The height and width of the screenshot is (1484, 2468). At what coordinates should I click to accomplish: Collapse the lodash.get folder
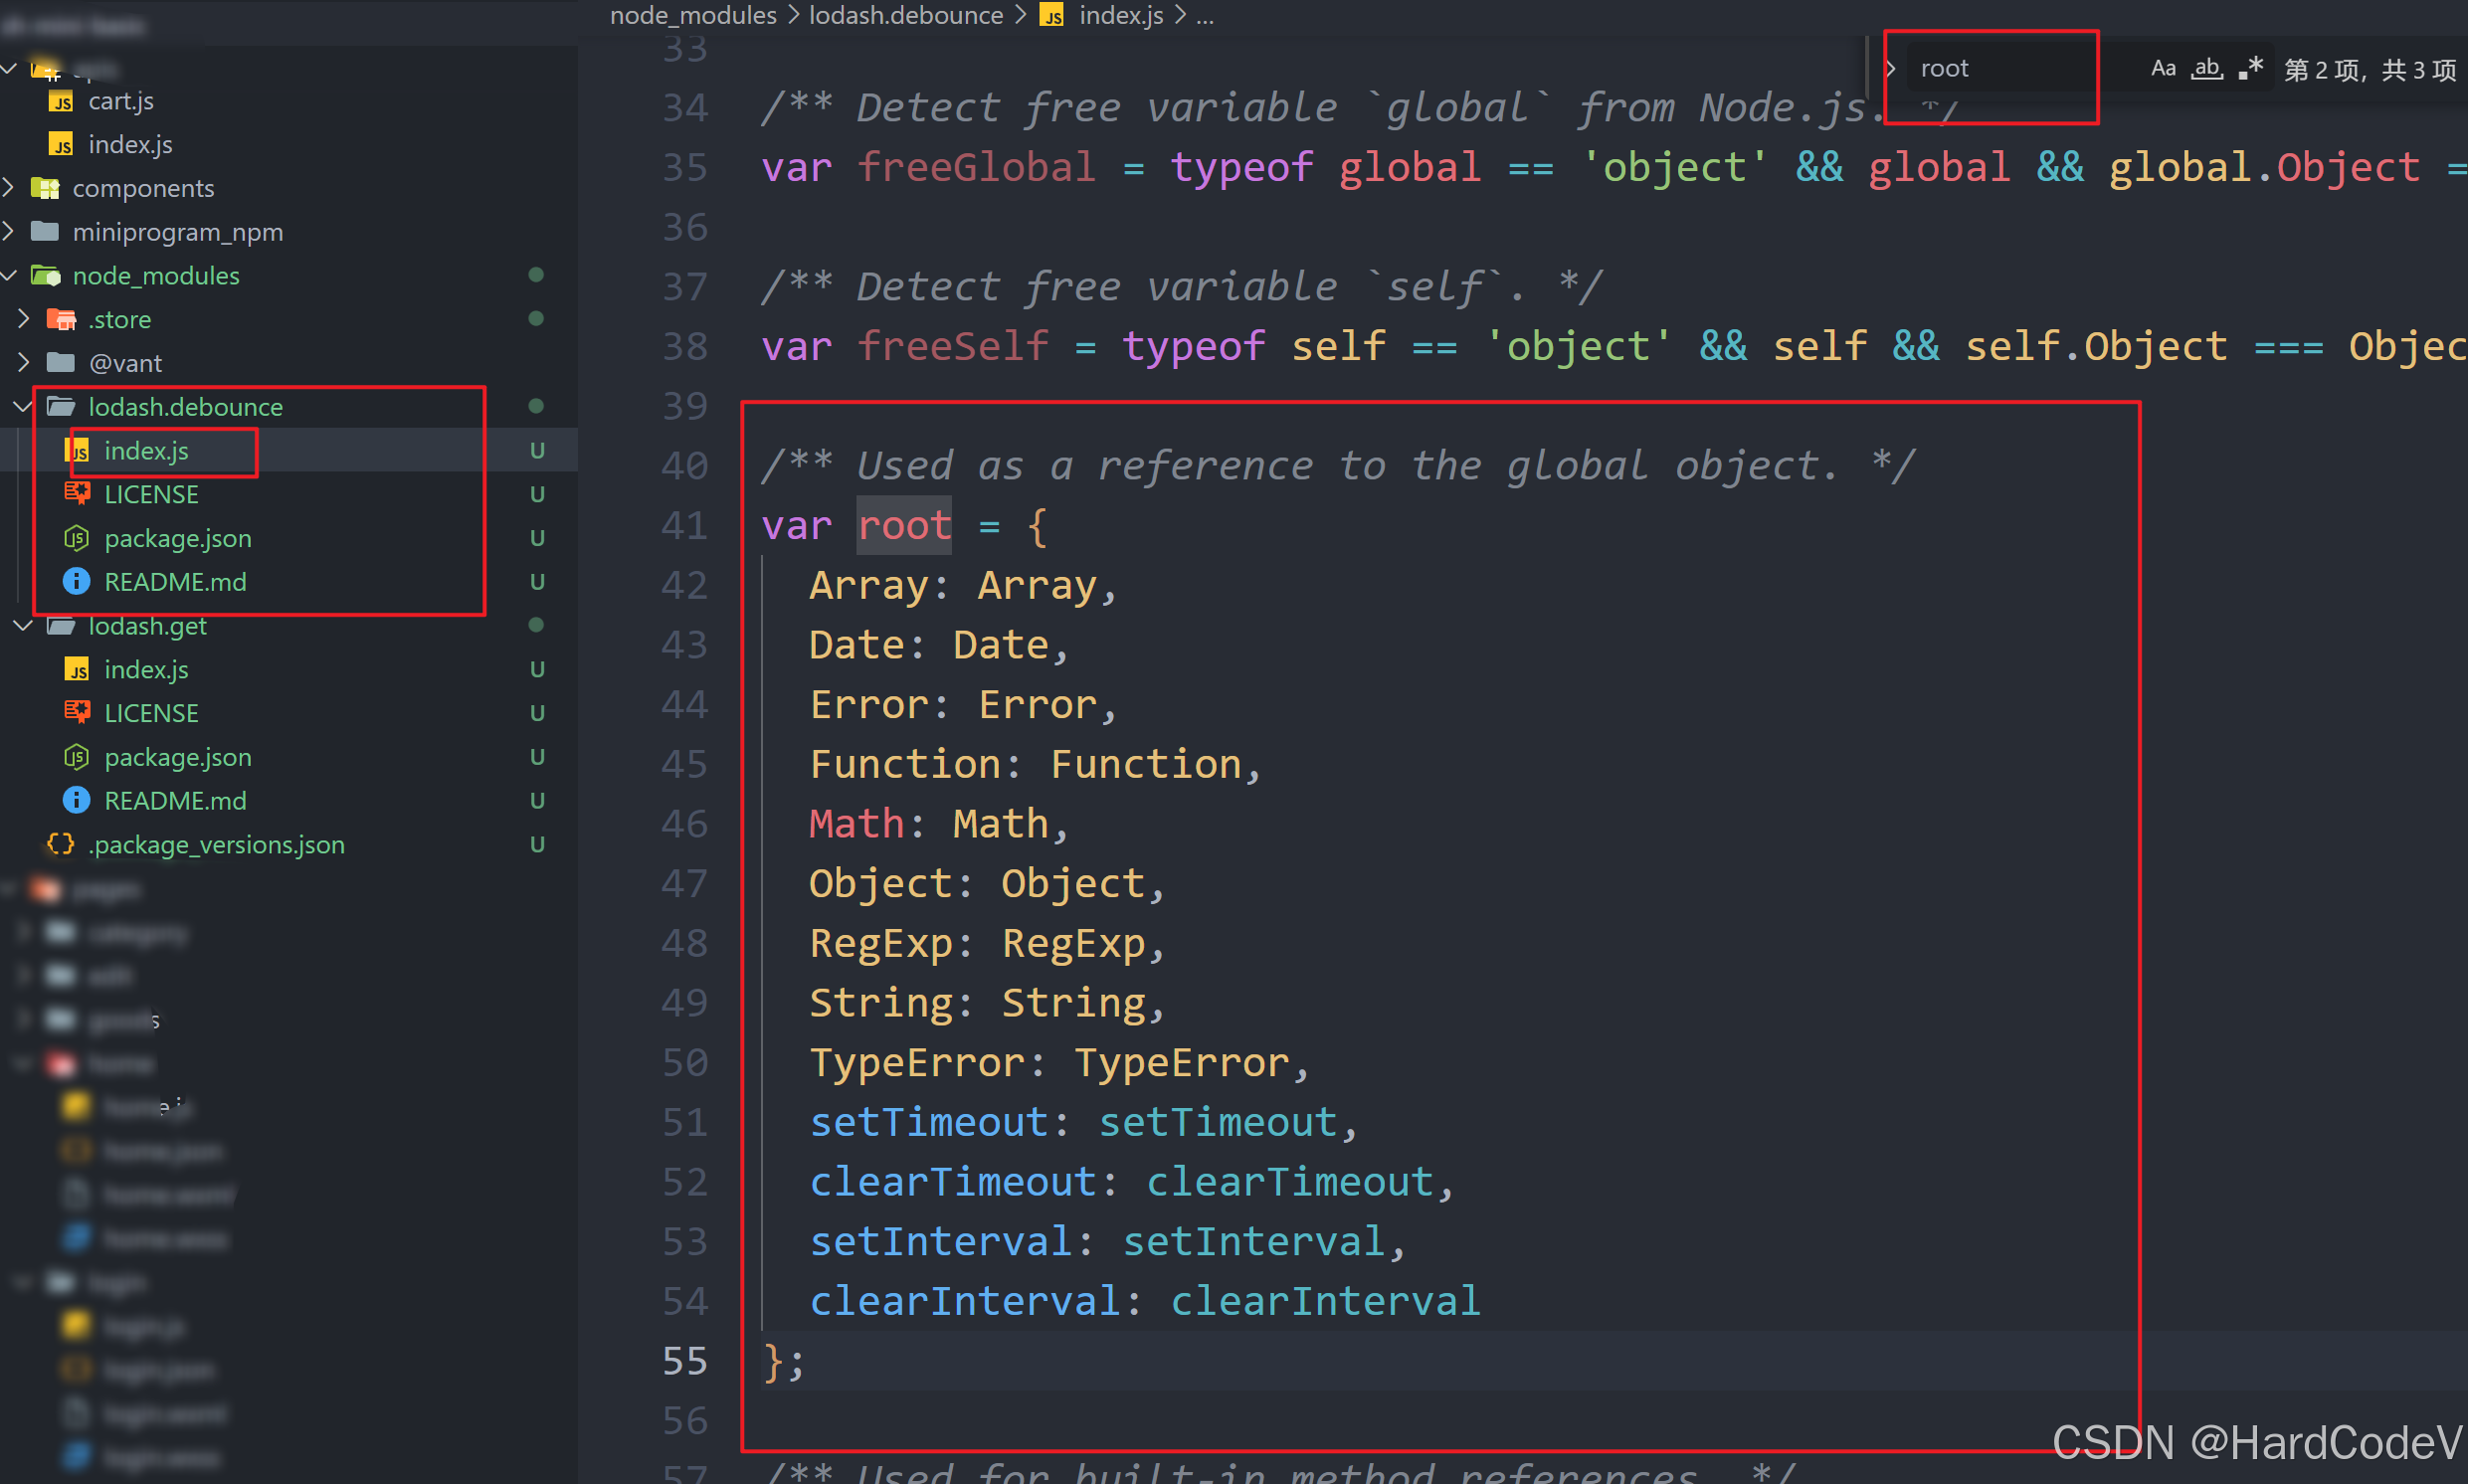23,626
